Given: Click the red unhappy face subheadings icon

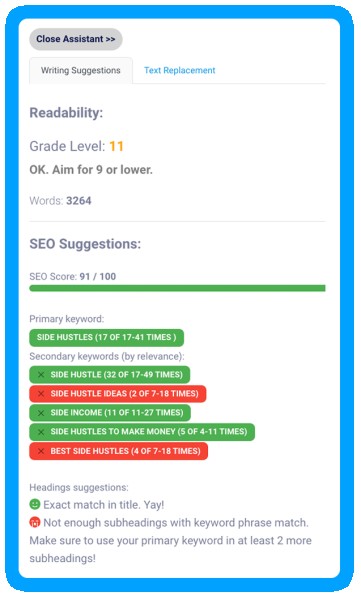Looking at the screenshot, I should tap(35, 522).
